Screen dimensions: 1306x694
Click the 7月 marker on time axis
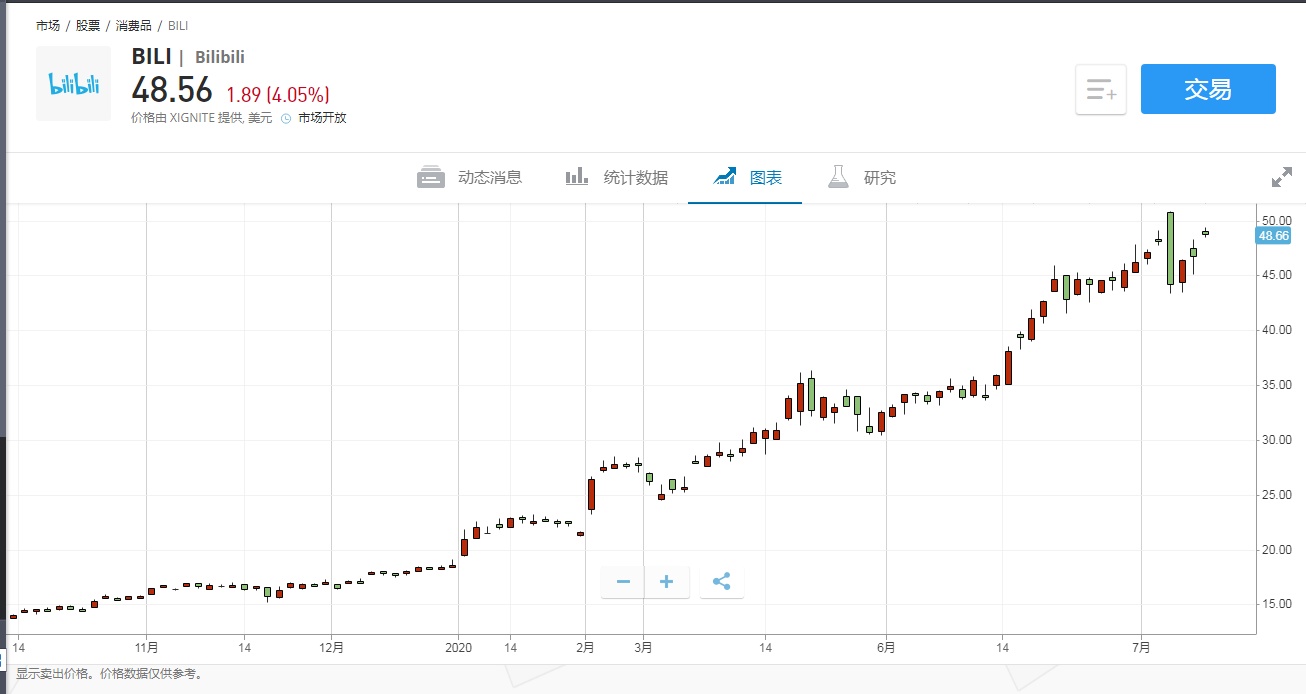tap(1141, 648)
